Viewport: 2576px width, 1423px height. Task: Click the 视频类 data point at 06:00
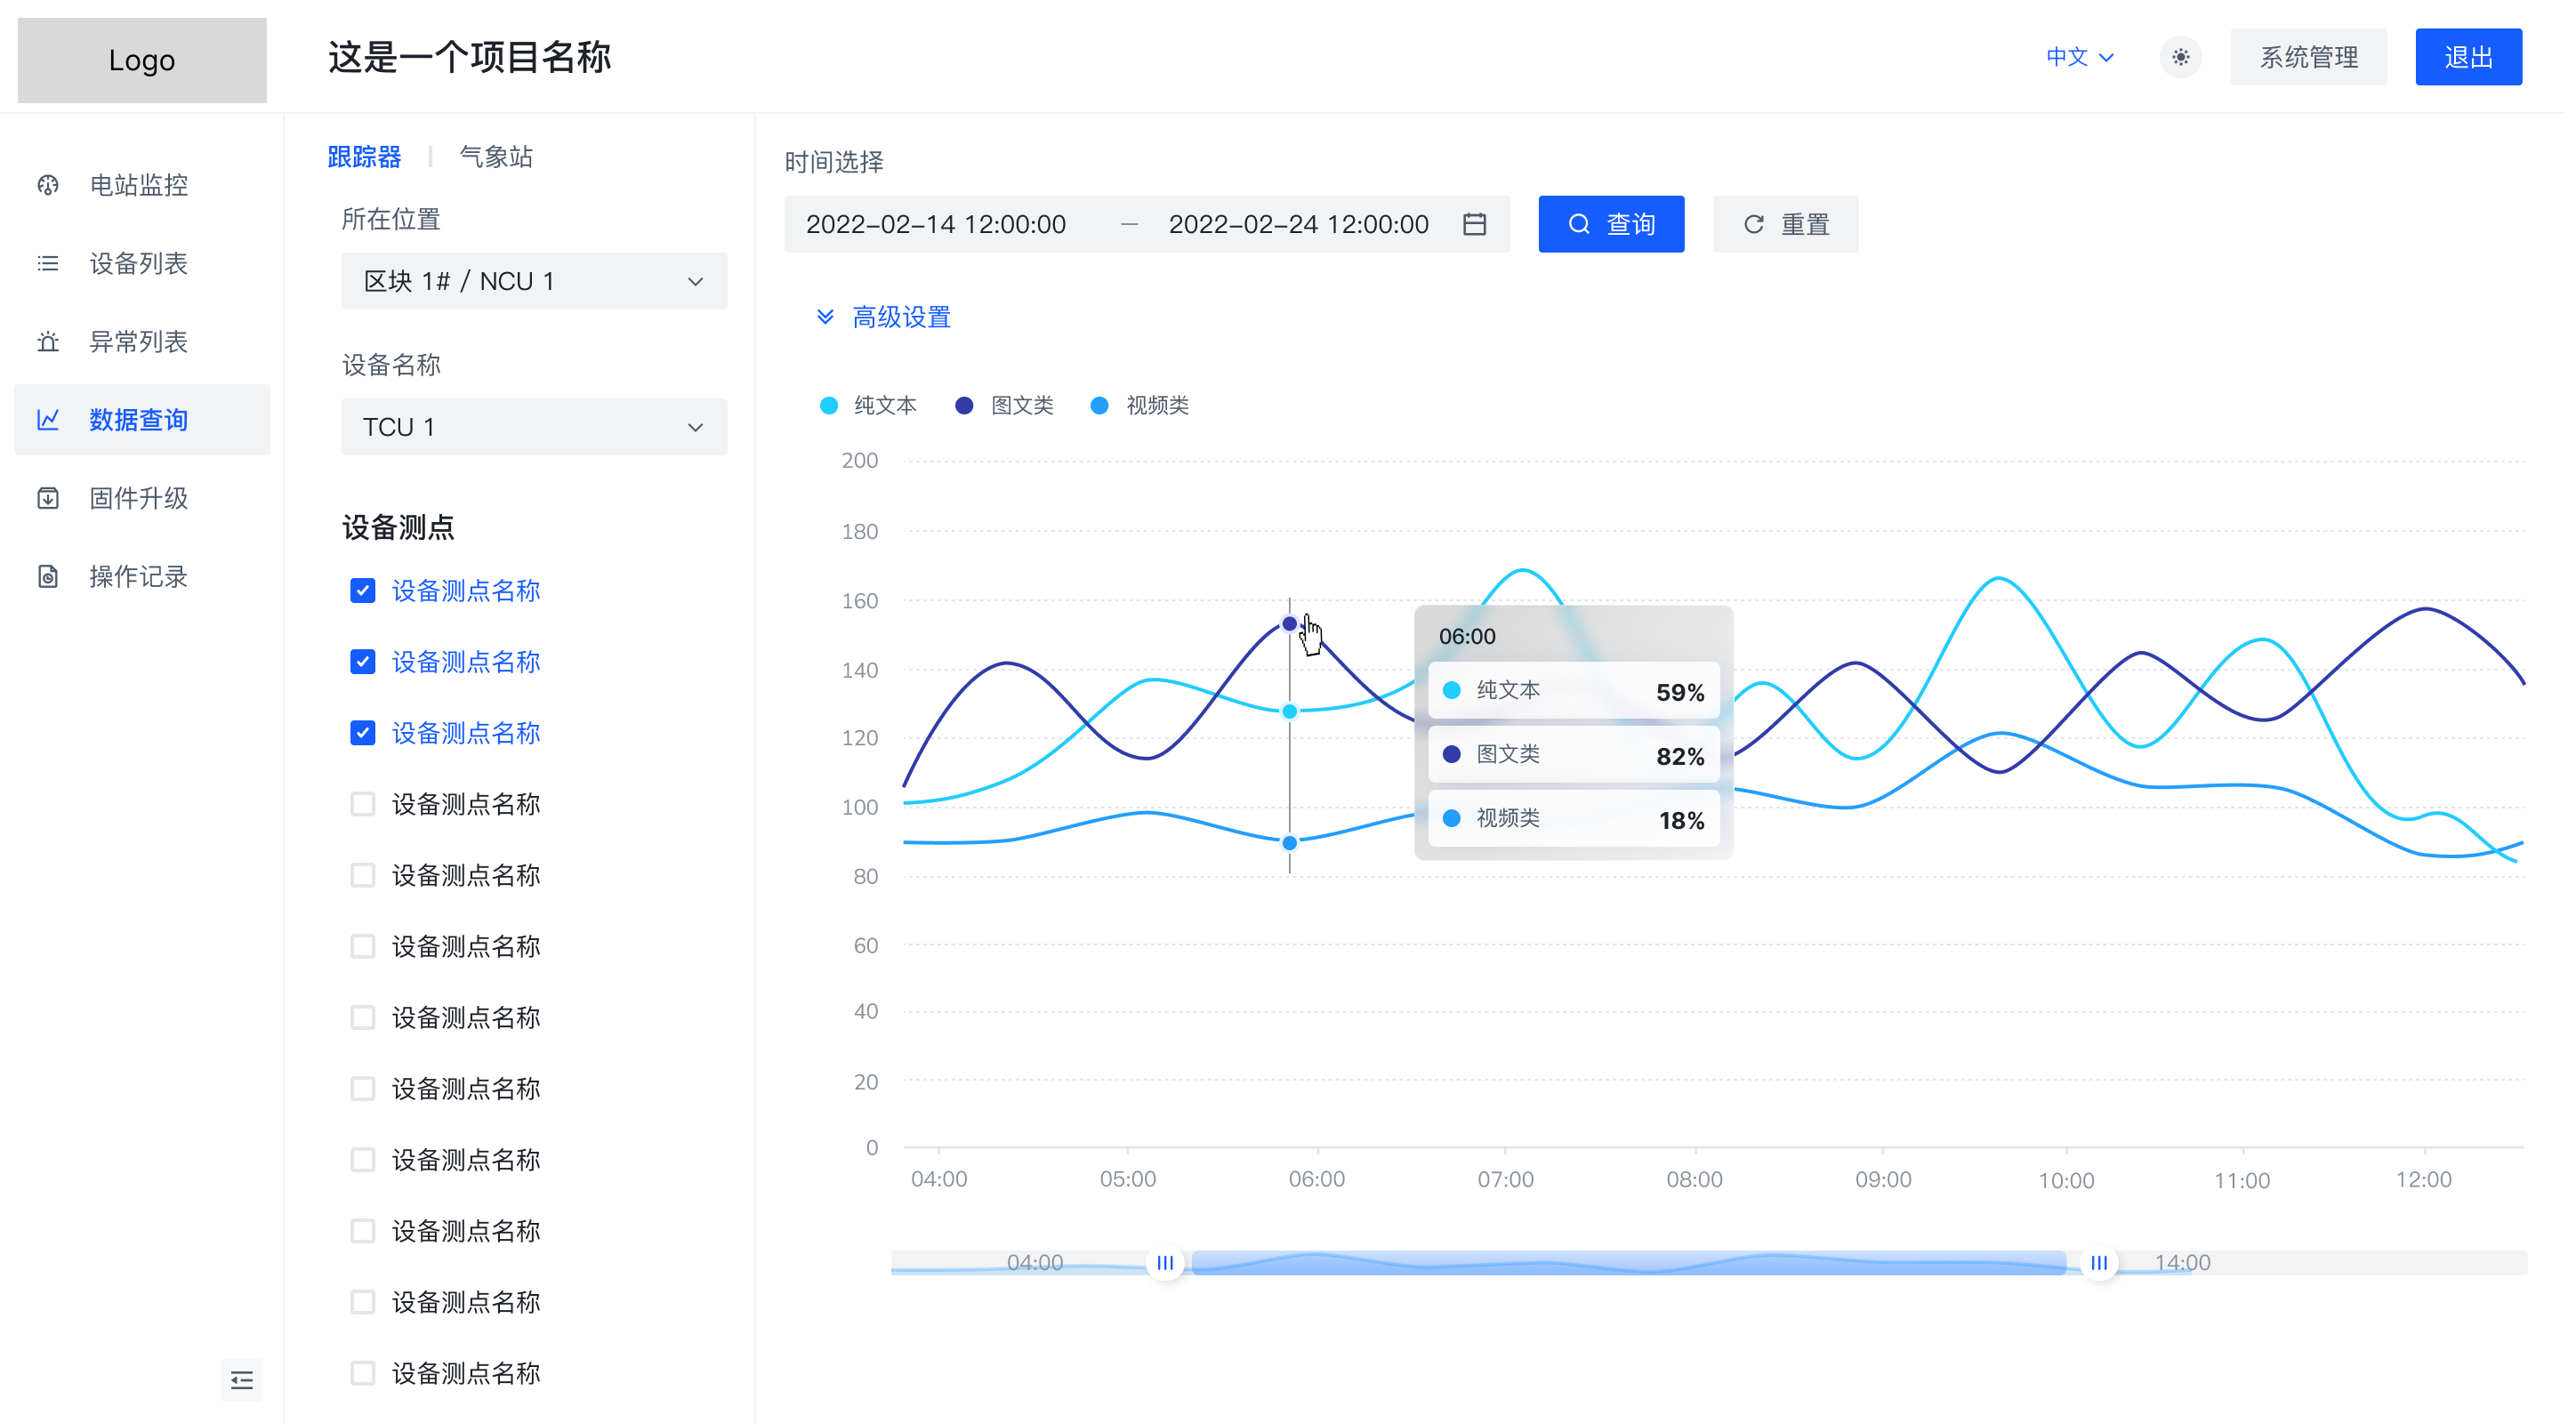(1290, 843)
